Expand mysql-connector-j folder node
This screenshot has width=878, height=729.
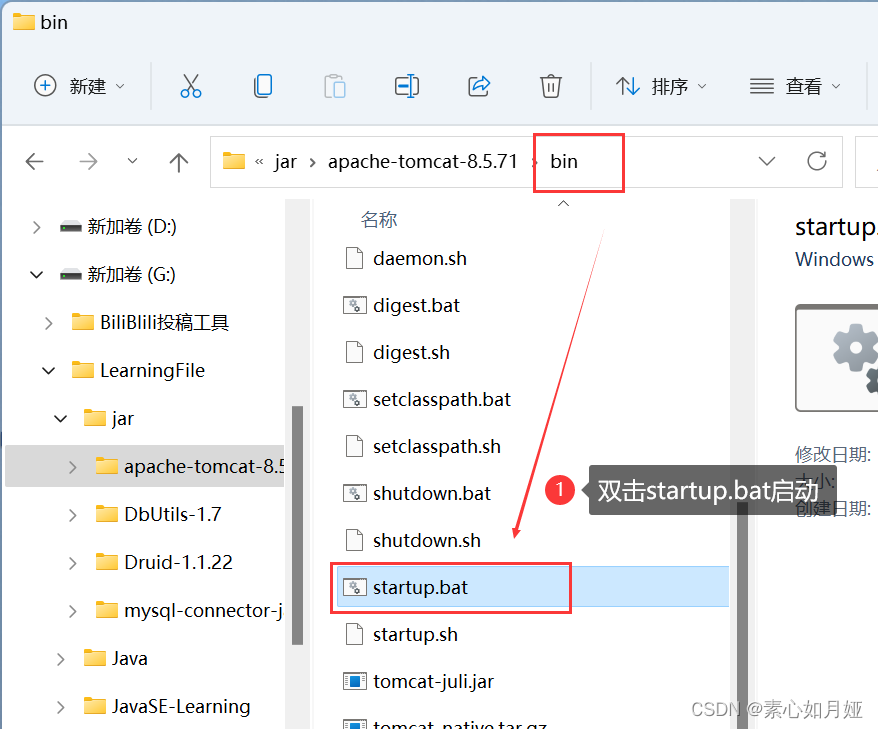click(73, 611)
